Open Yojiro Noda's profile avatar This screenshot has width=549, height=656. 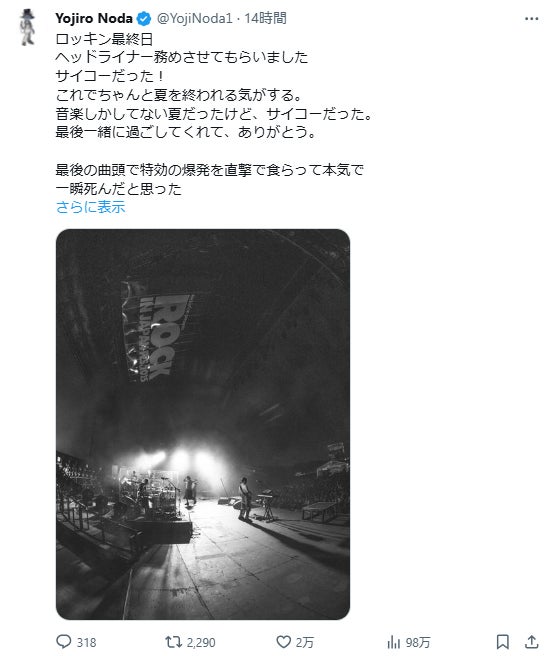coord(28,27)
